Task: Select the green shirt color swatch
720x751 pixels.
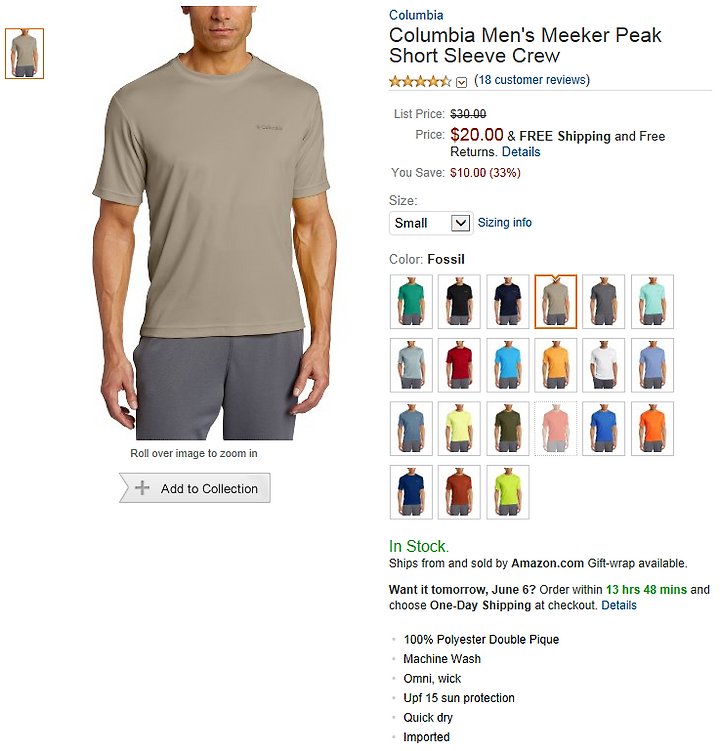Action: (411, 302)
